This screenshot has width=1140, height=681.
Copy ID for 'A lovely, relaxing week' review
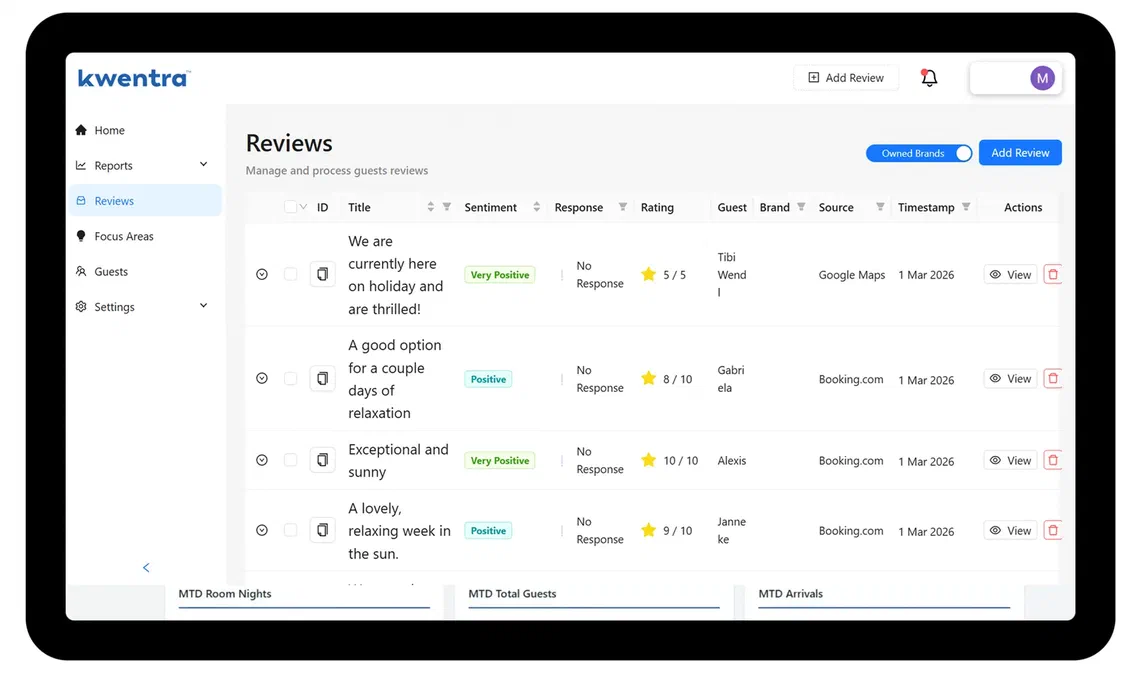pyautogui.click(x=322, y=530)
